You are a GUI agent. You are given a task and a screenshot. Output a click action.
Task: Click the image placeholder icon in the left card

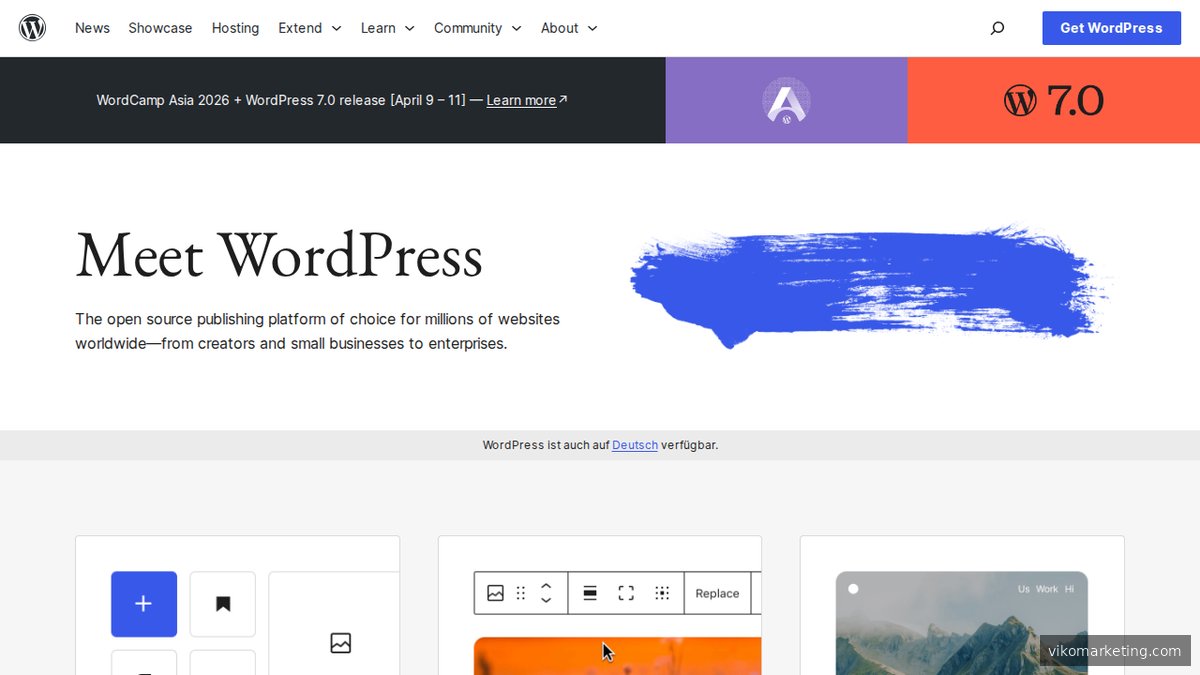339,643
